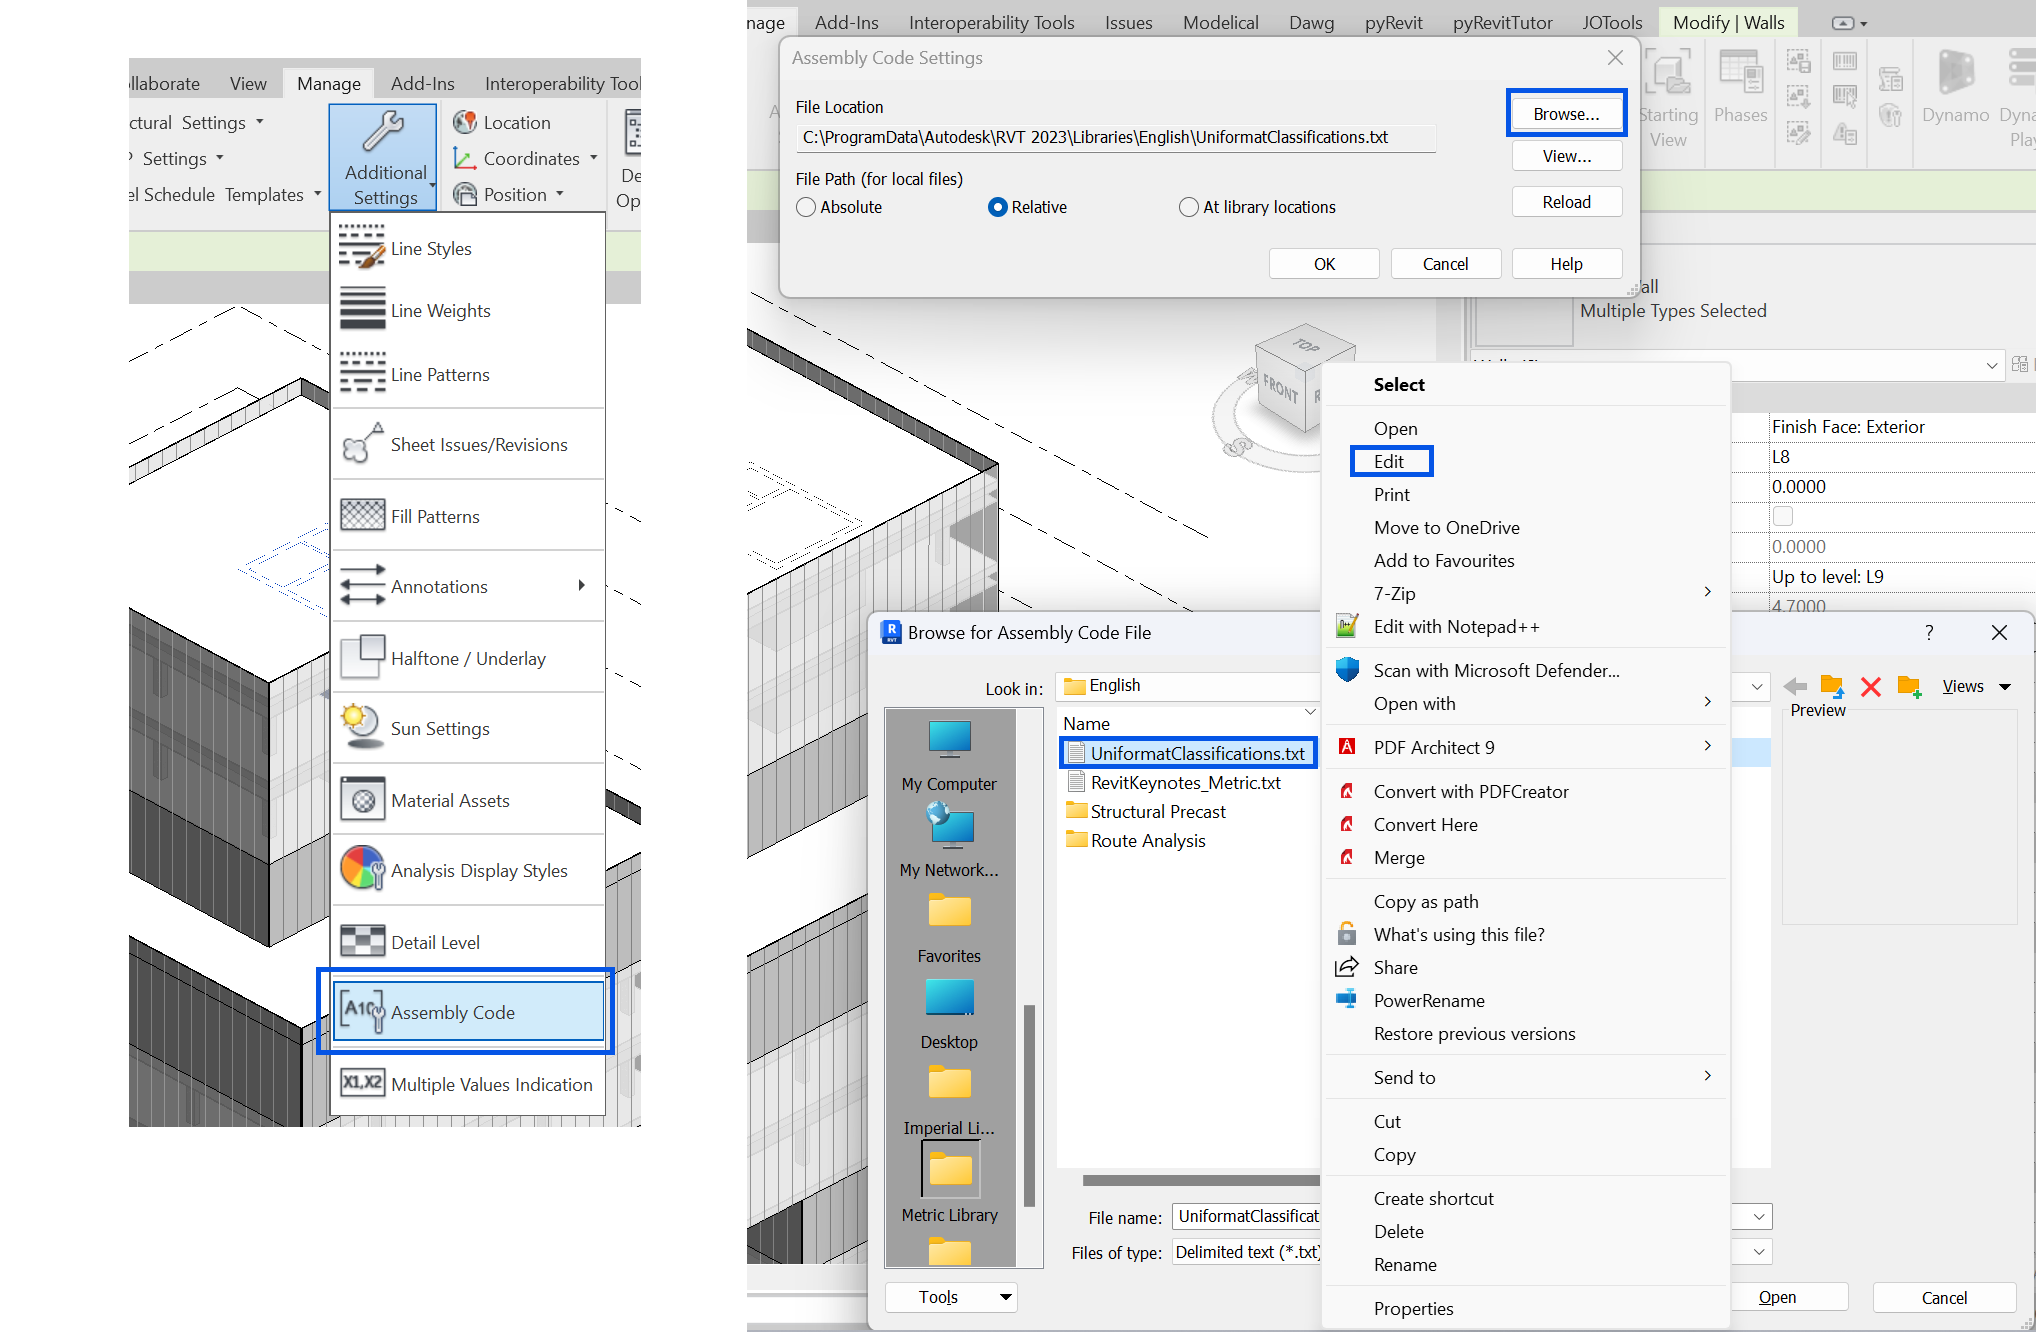Viewport: 2036px width, 1332px height.
Task: Click the Browse... button
Action: pos(1566,114)
